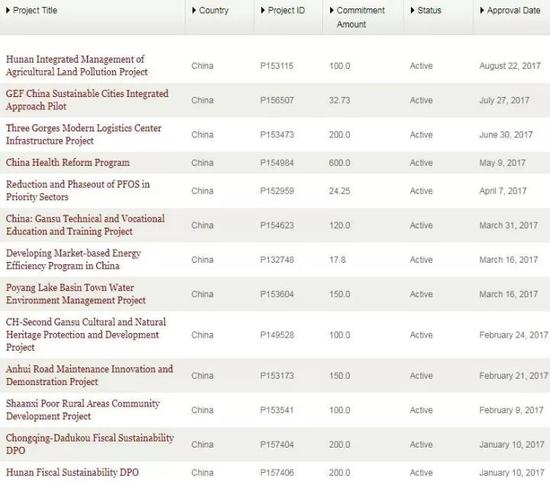
Task: Select approval date May 9, 2017
Action: [502, 163]
